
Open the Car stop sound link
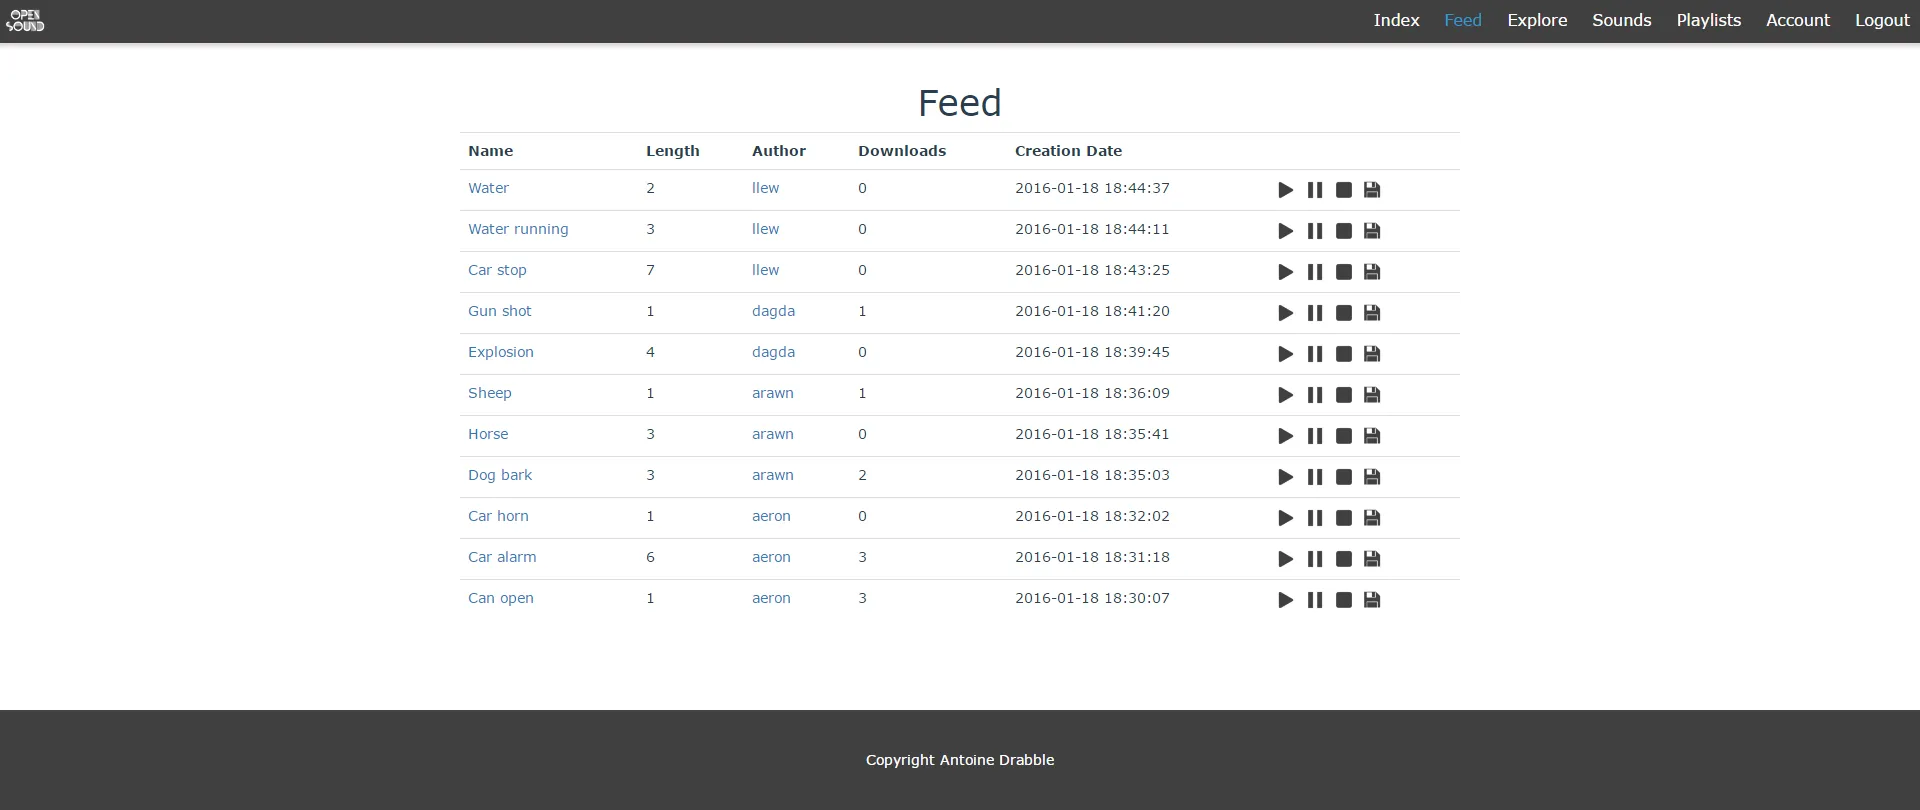[497, 270]
